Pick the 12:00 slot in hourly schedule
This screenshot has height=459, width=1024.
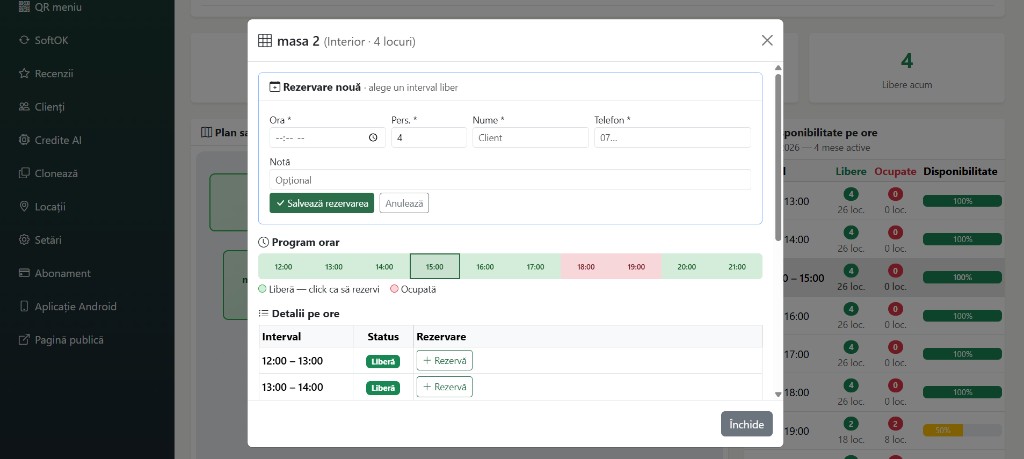coord(283,266)
